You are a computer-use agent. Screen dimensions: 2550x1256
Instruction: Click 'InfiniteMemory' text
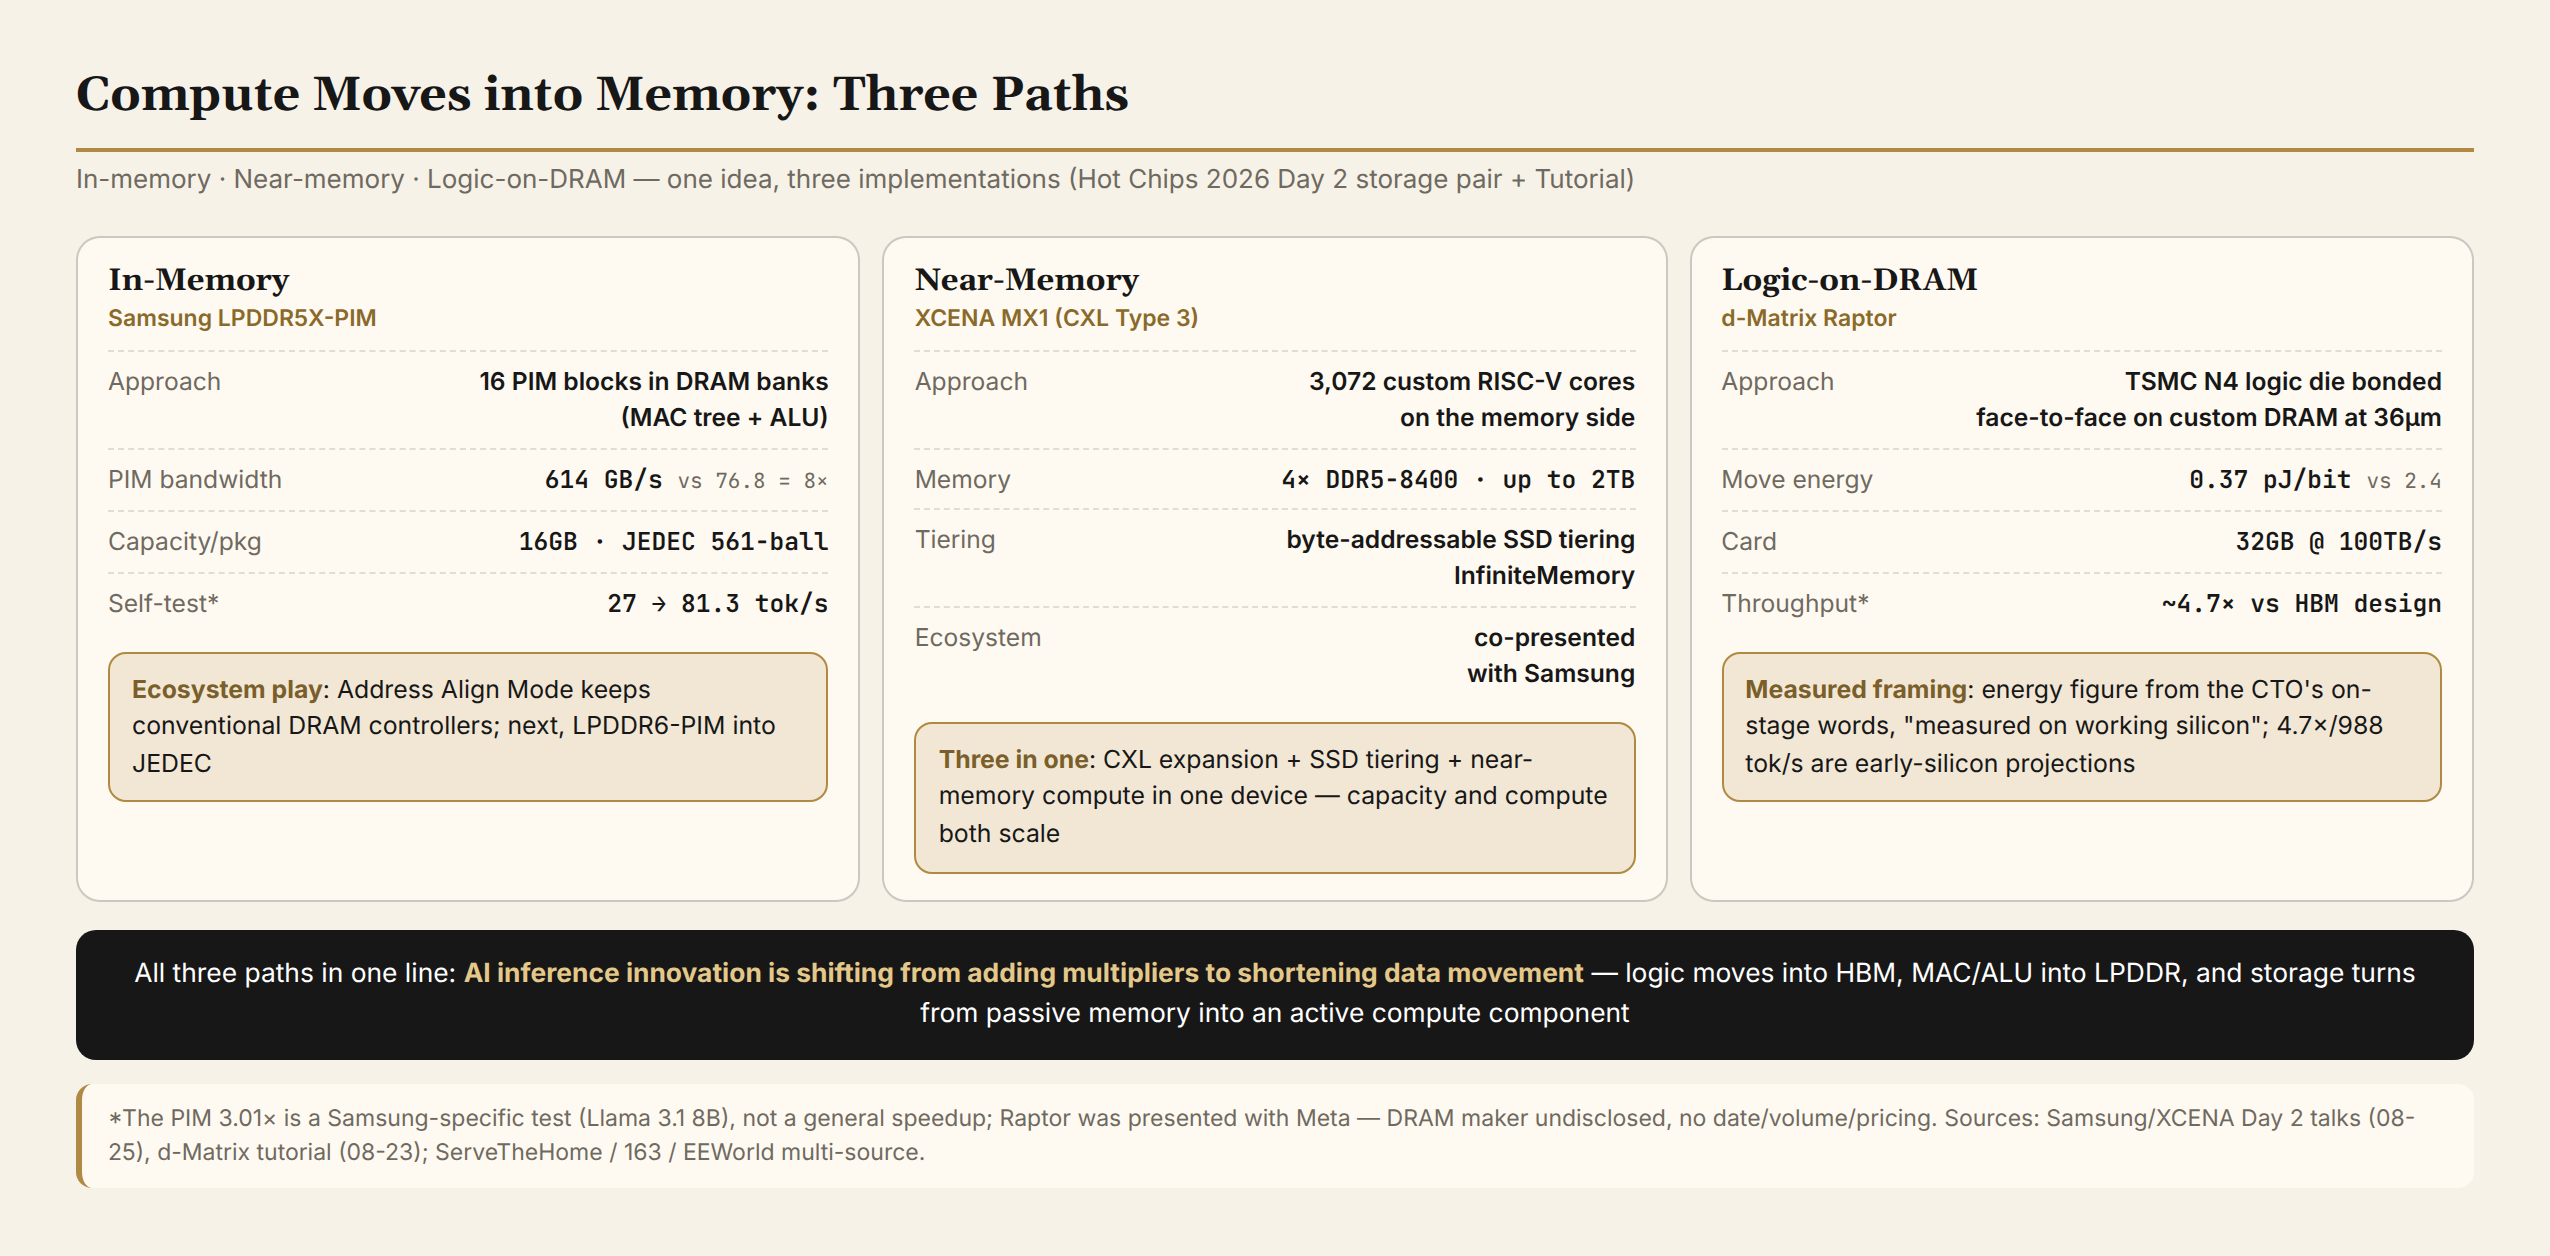coord(1544,575)
